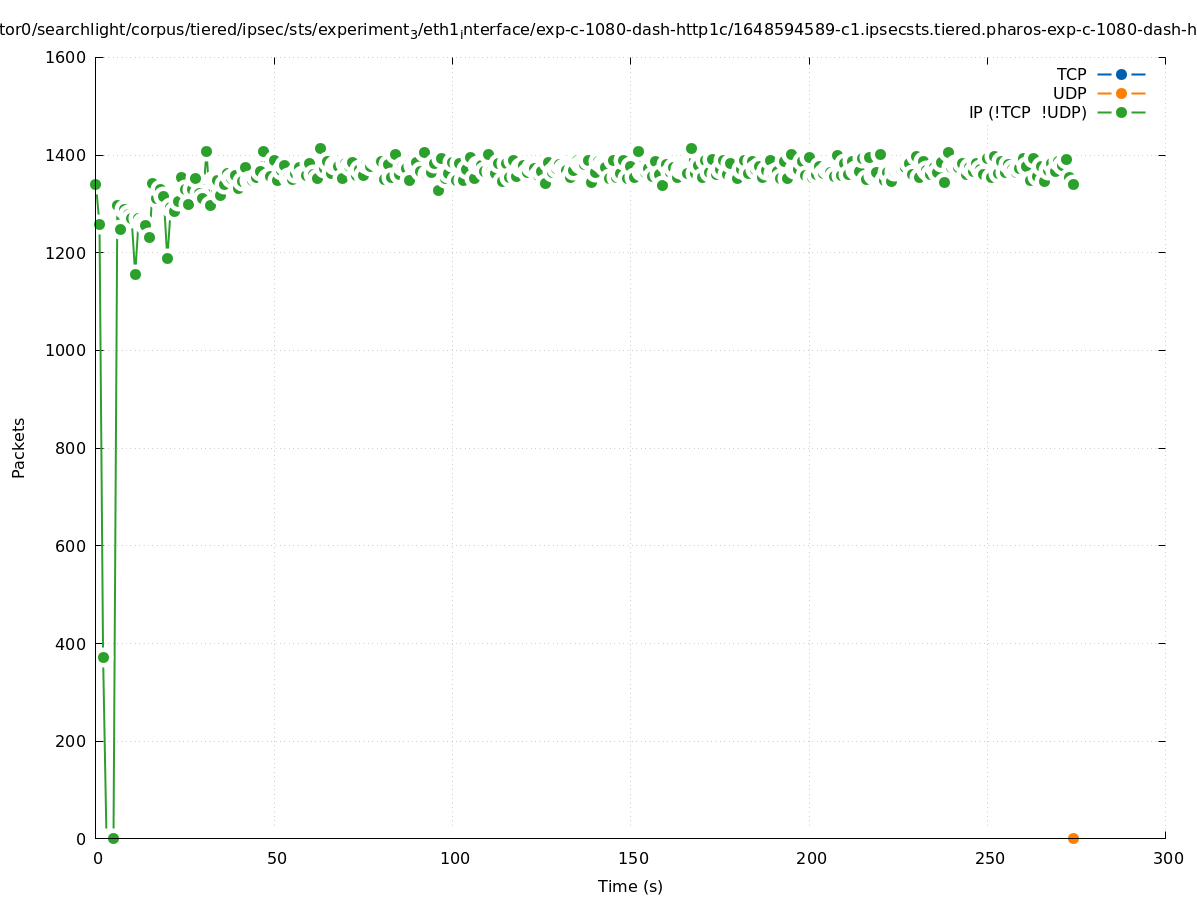Select the blue TCP legend marker
Image resolution: width=1197 pixels, height=900 pixels.
pyautogui.click(x=1121, y=74)
